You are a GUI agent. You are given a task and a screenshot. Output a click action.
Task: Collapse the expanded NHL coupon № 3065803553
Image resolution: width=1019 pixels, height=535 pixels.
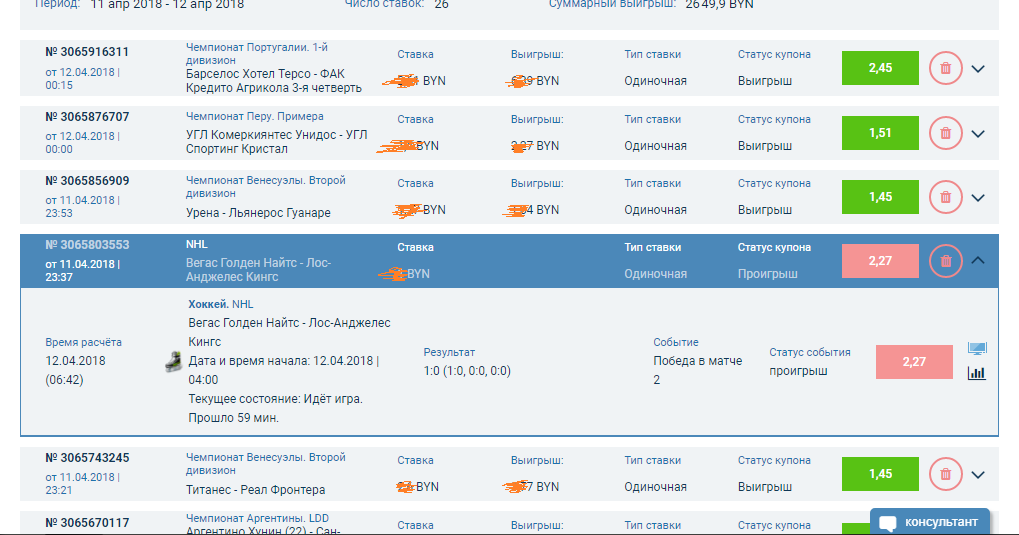[x=979, y=261]
